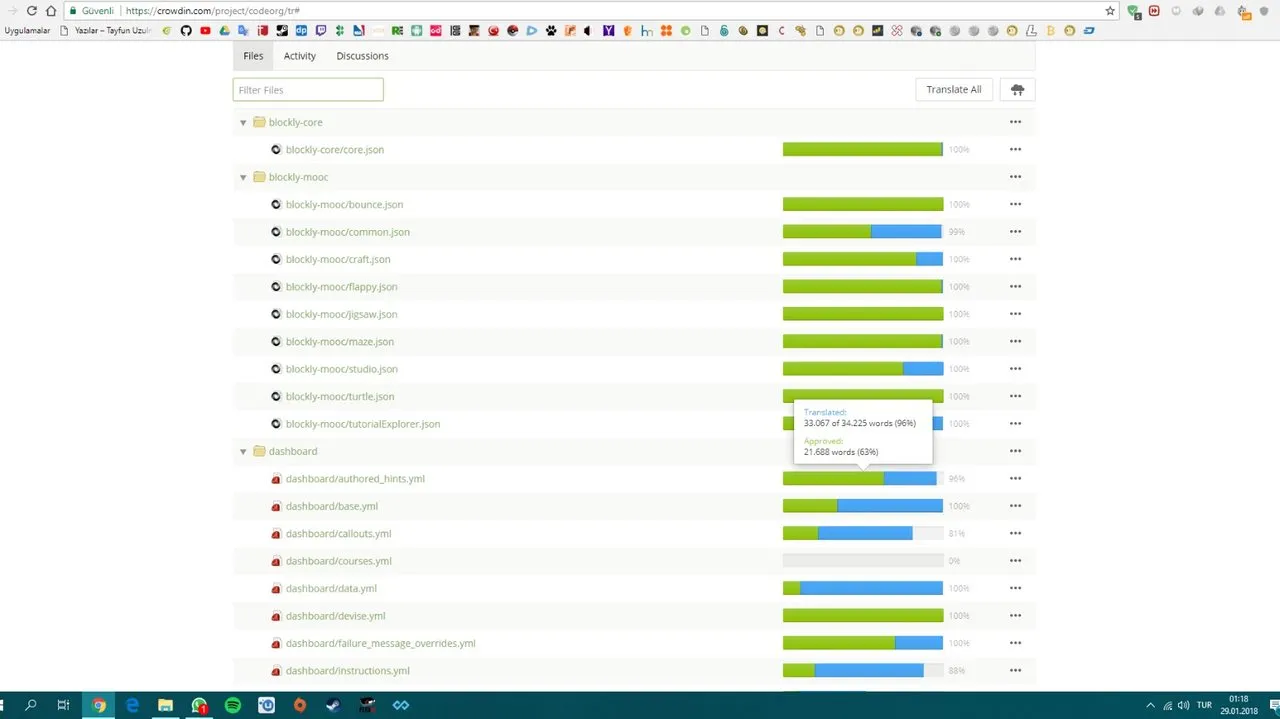
Task: Open the paw print bookmark icon
Action: [x=551, y=31]
